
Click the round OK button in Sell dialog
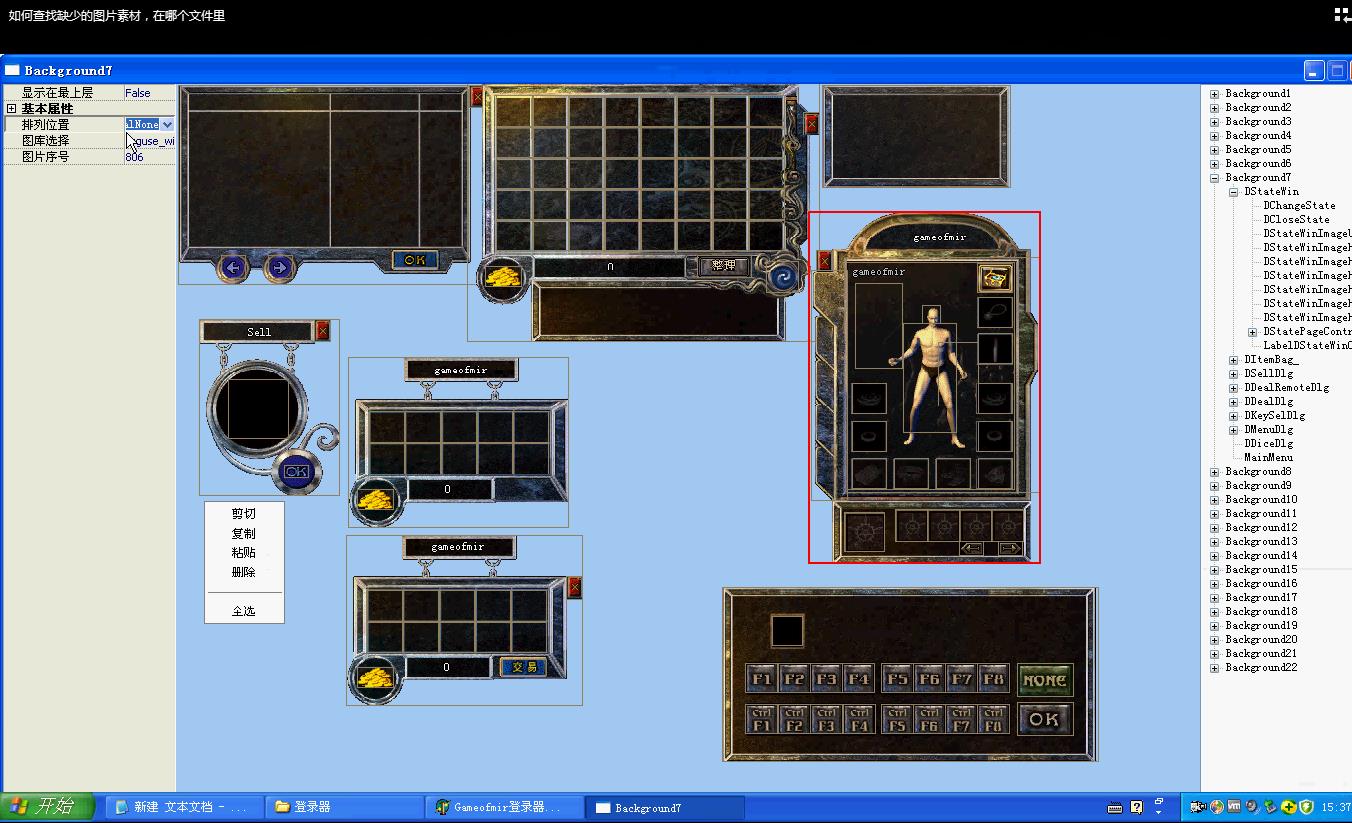point(296,471)
